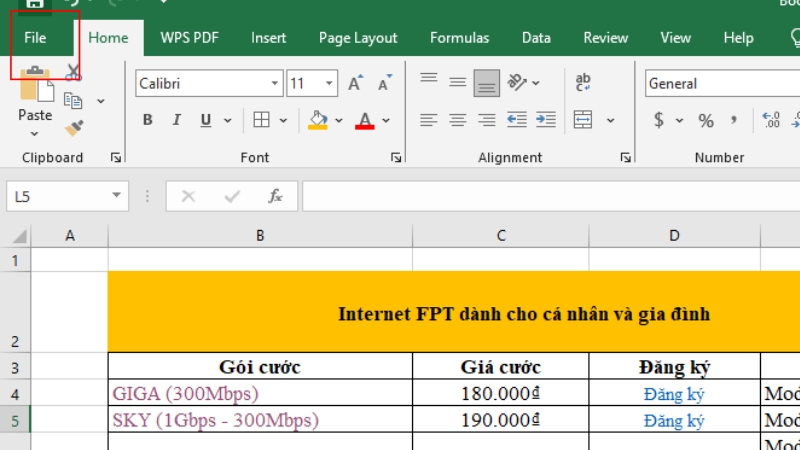
Task: Toggle Middle Align for cells
Action: point(458,83)
